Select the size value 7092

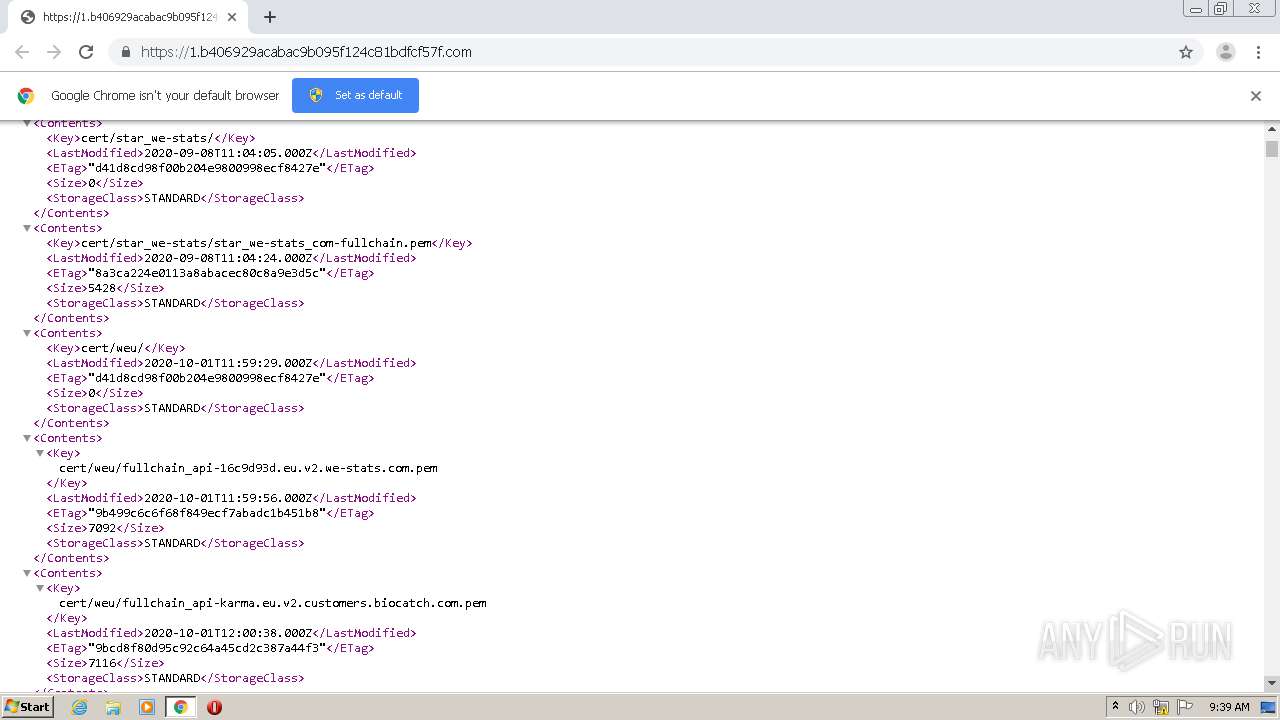[102, 528]
